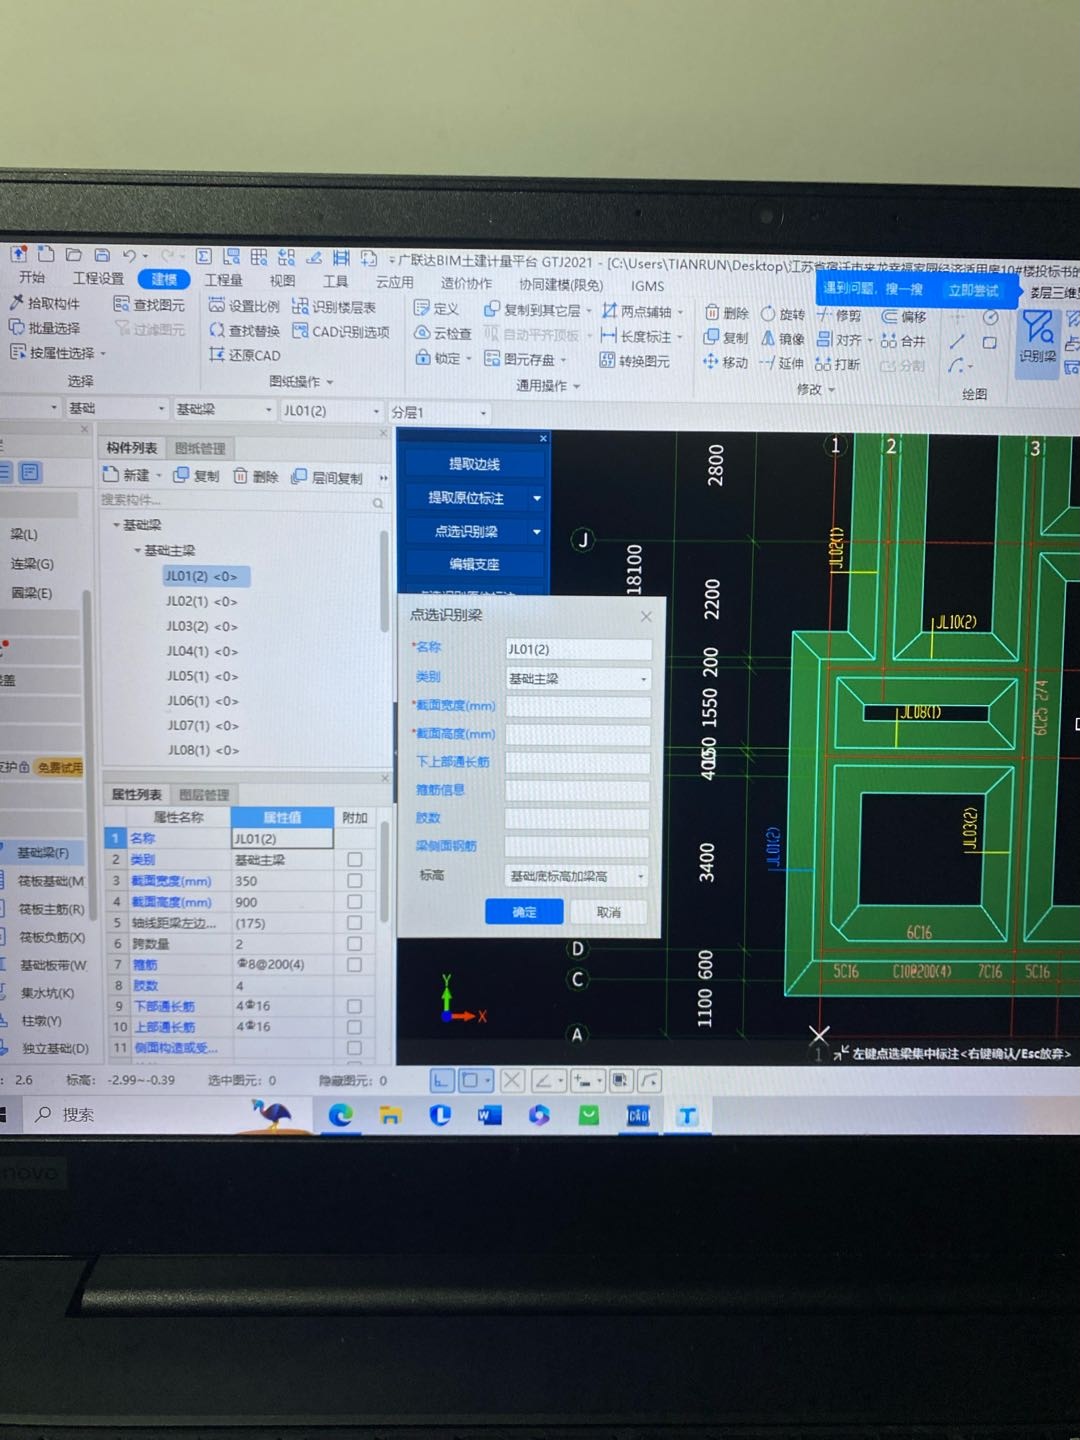Viewport: 1080px width, 1440px height.
Task: Select the 合并 merge tool
Action: tap(903, 341)
